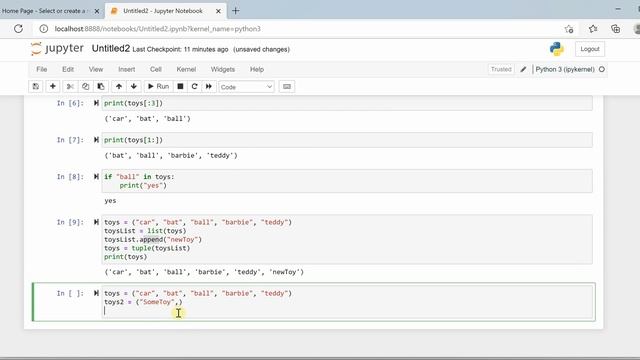Image resolution: width=640 pixels, height=360 pixels.
Task: Copy selected cells icon
Action: [85, 87]
